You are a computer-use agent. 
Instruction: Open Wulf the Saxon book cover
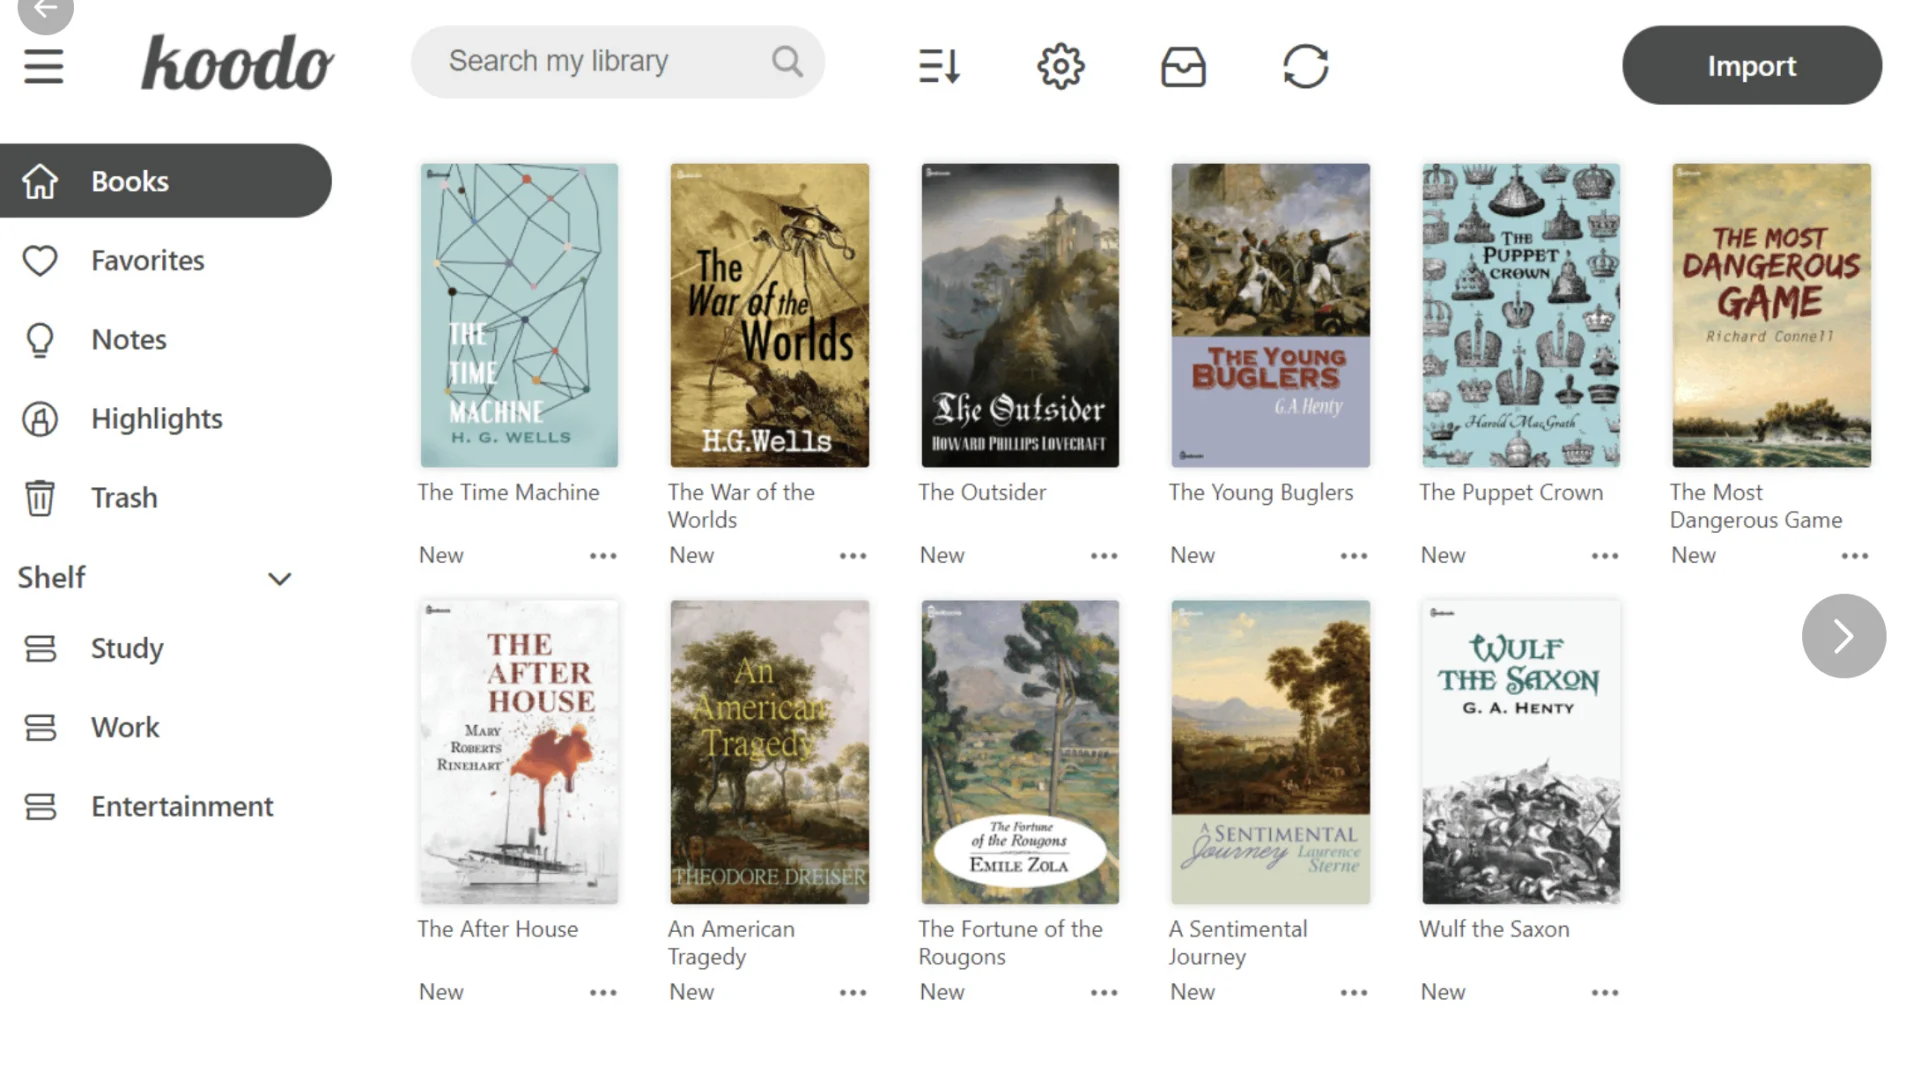[x=1521, y=753]
